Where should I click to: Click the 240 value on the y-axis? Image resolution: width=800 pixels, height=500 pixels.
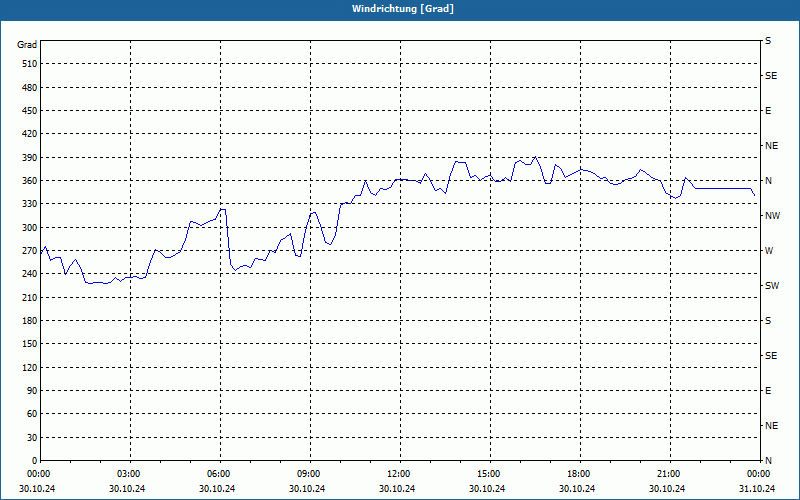tap(30, 273)
